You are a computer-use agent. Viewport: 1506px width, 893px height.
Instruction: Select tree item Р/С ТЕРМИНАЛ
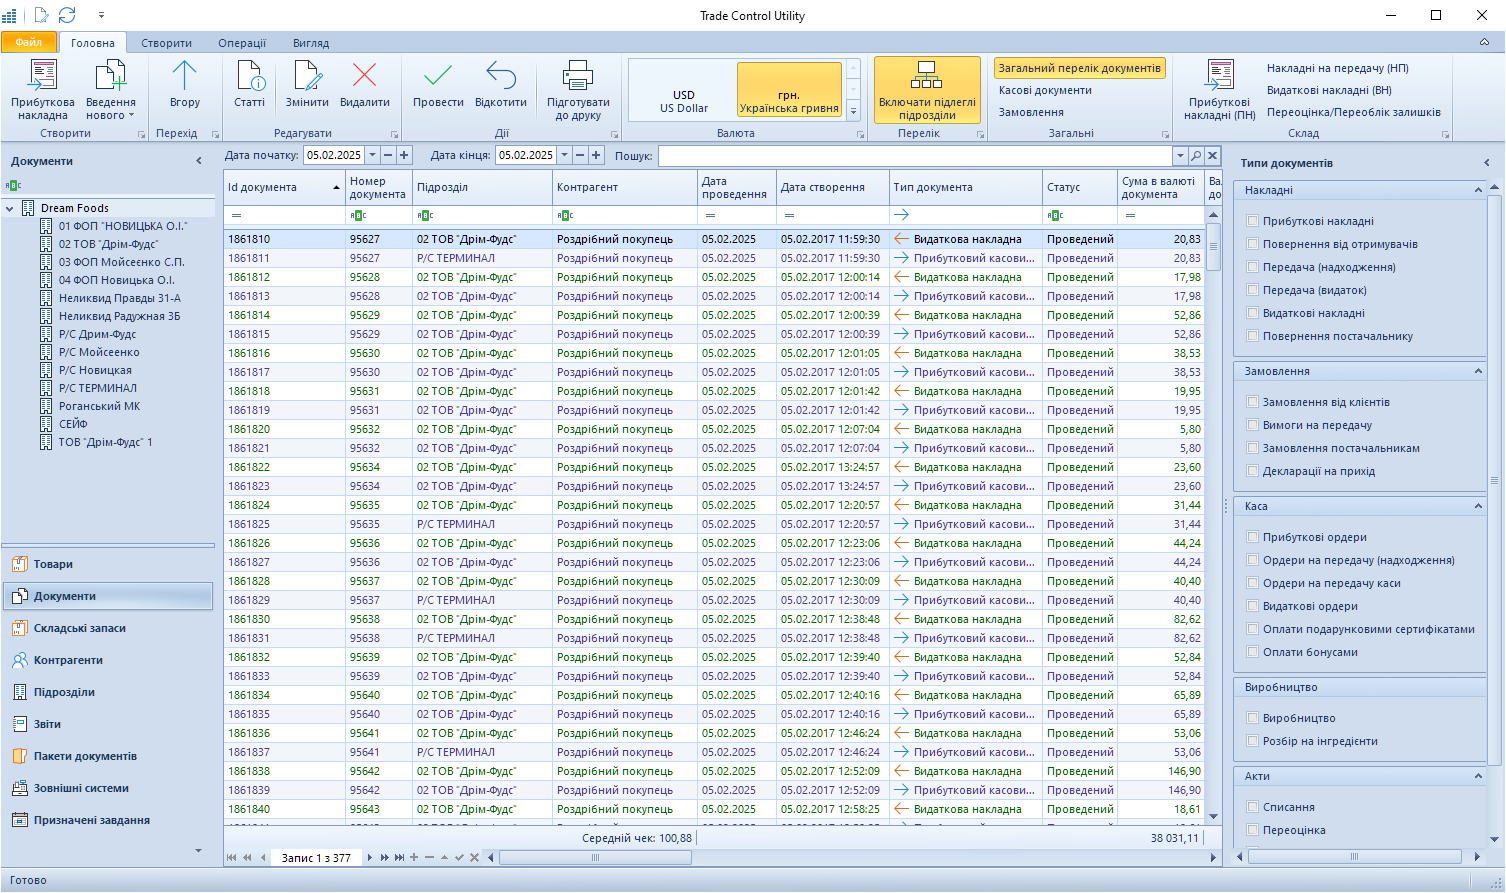(98, 388)
